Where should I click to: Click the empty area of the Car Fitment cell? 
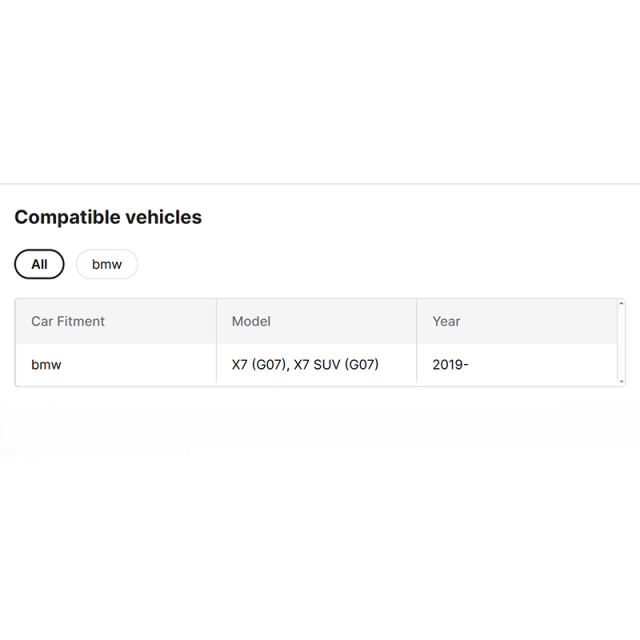click(x=139, y=364)
